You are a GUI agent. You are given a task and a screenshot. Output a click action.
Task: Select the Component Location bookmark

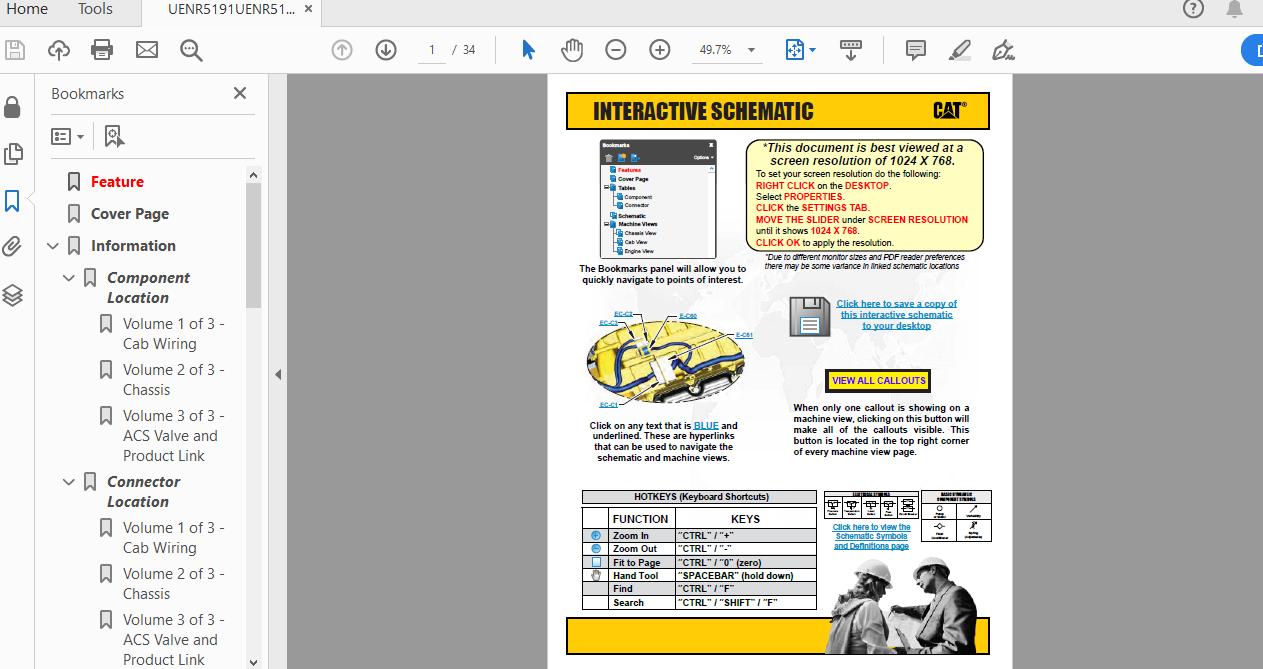pyautogui.click(x=148, y=288)
